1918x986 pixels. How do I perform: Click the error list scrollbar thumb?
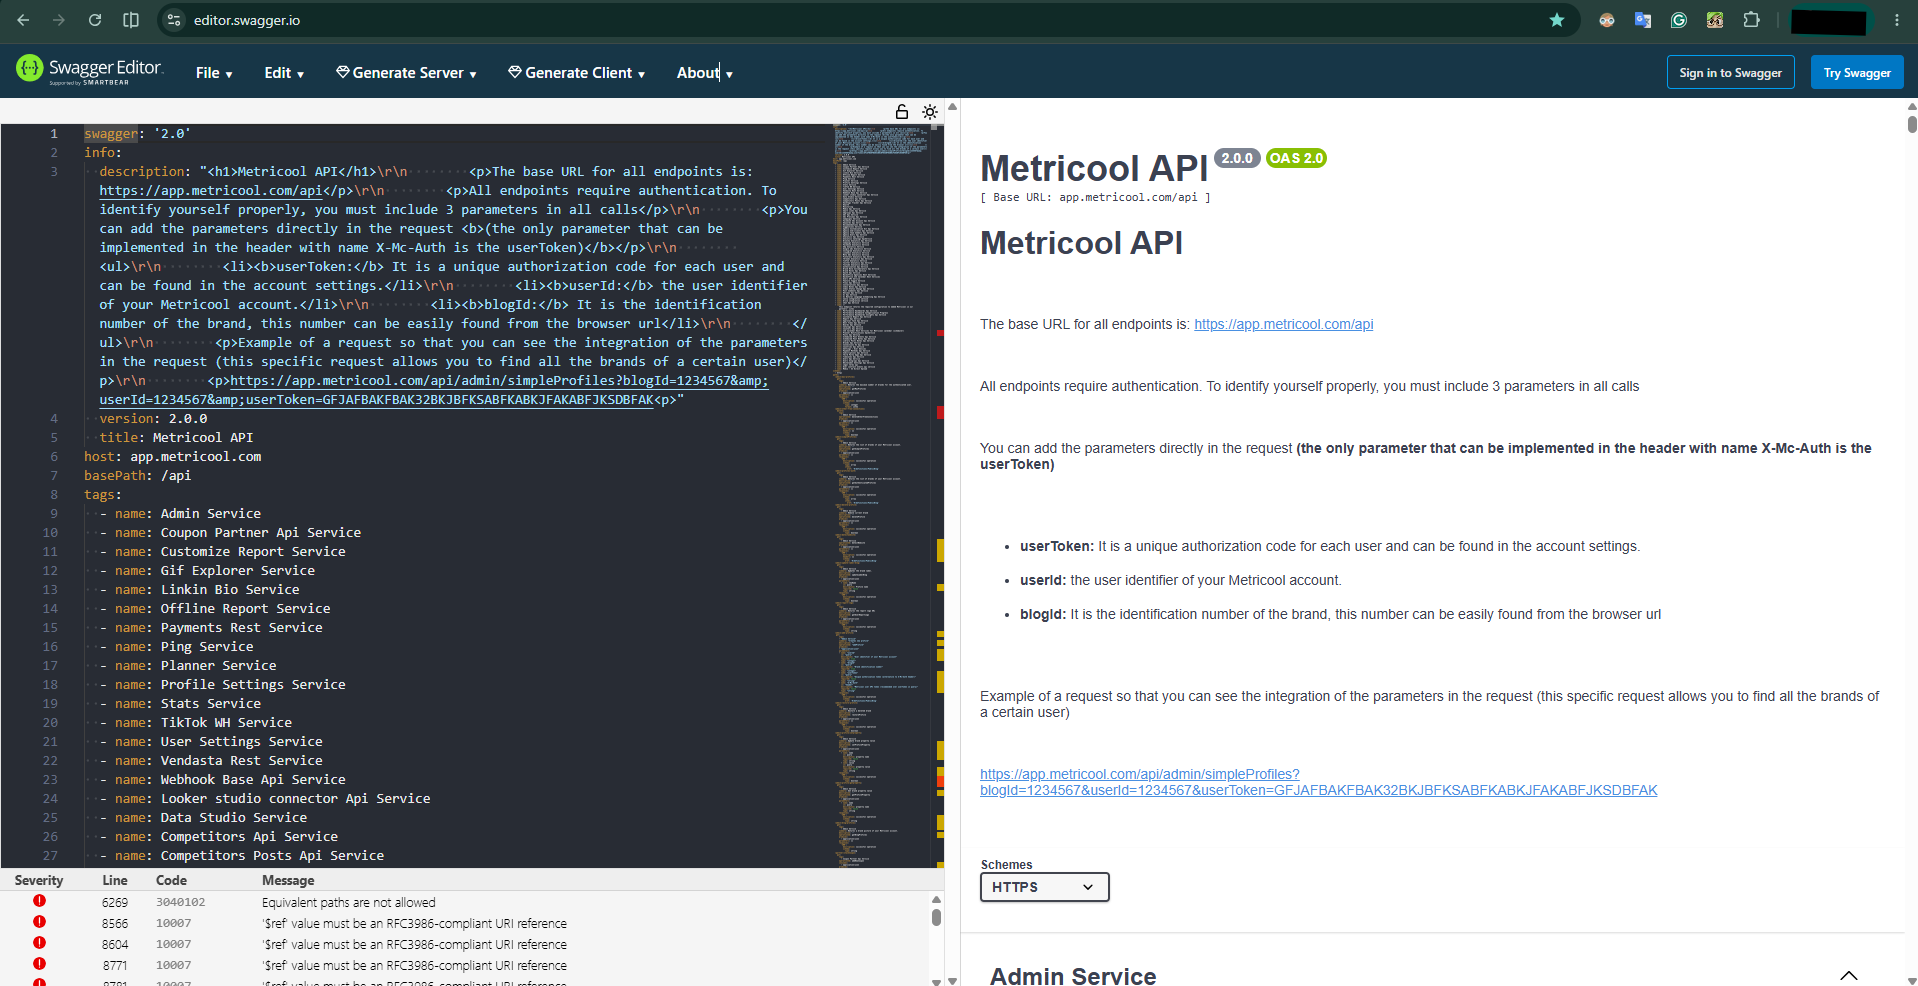tap(936, 917)
